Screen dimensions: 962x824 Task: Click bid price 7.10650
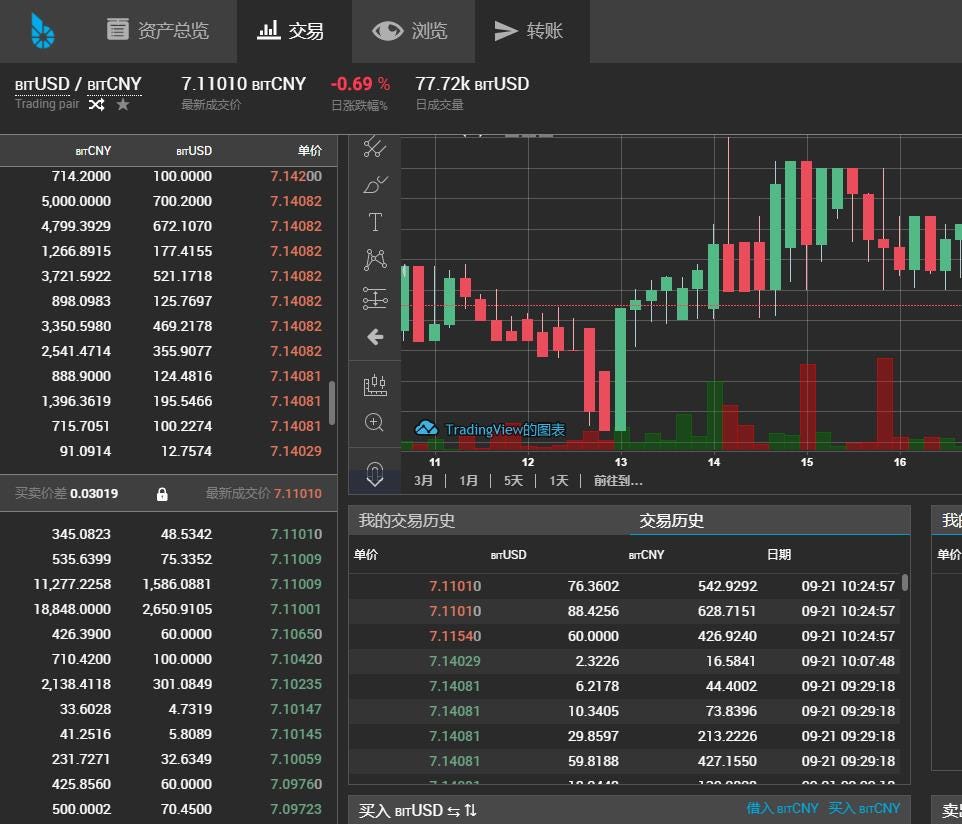click(296, 634)
